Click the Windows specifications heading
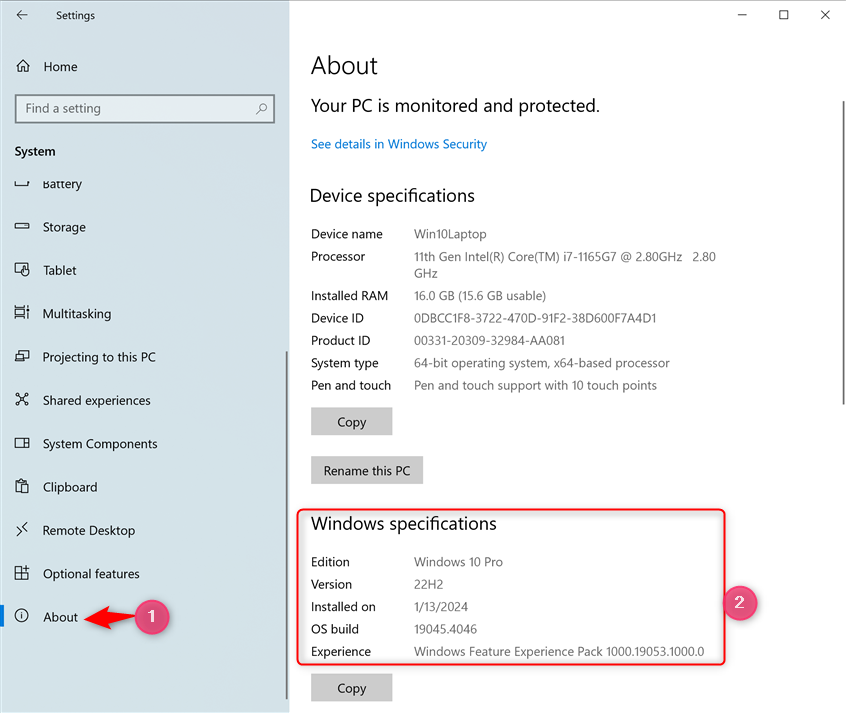The height and width of the screenshot is (713, 846). [x=404, y=524]
